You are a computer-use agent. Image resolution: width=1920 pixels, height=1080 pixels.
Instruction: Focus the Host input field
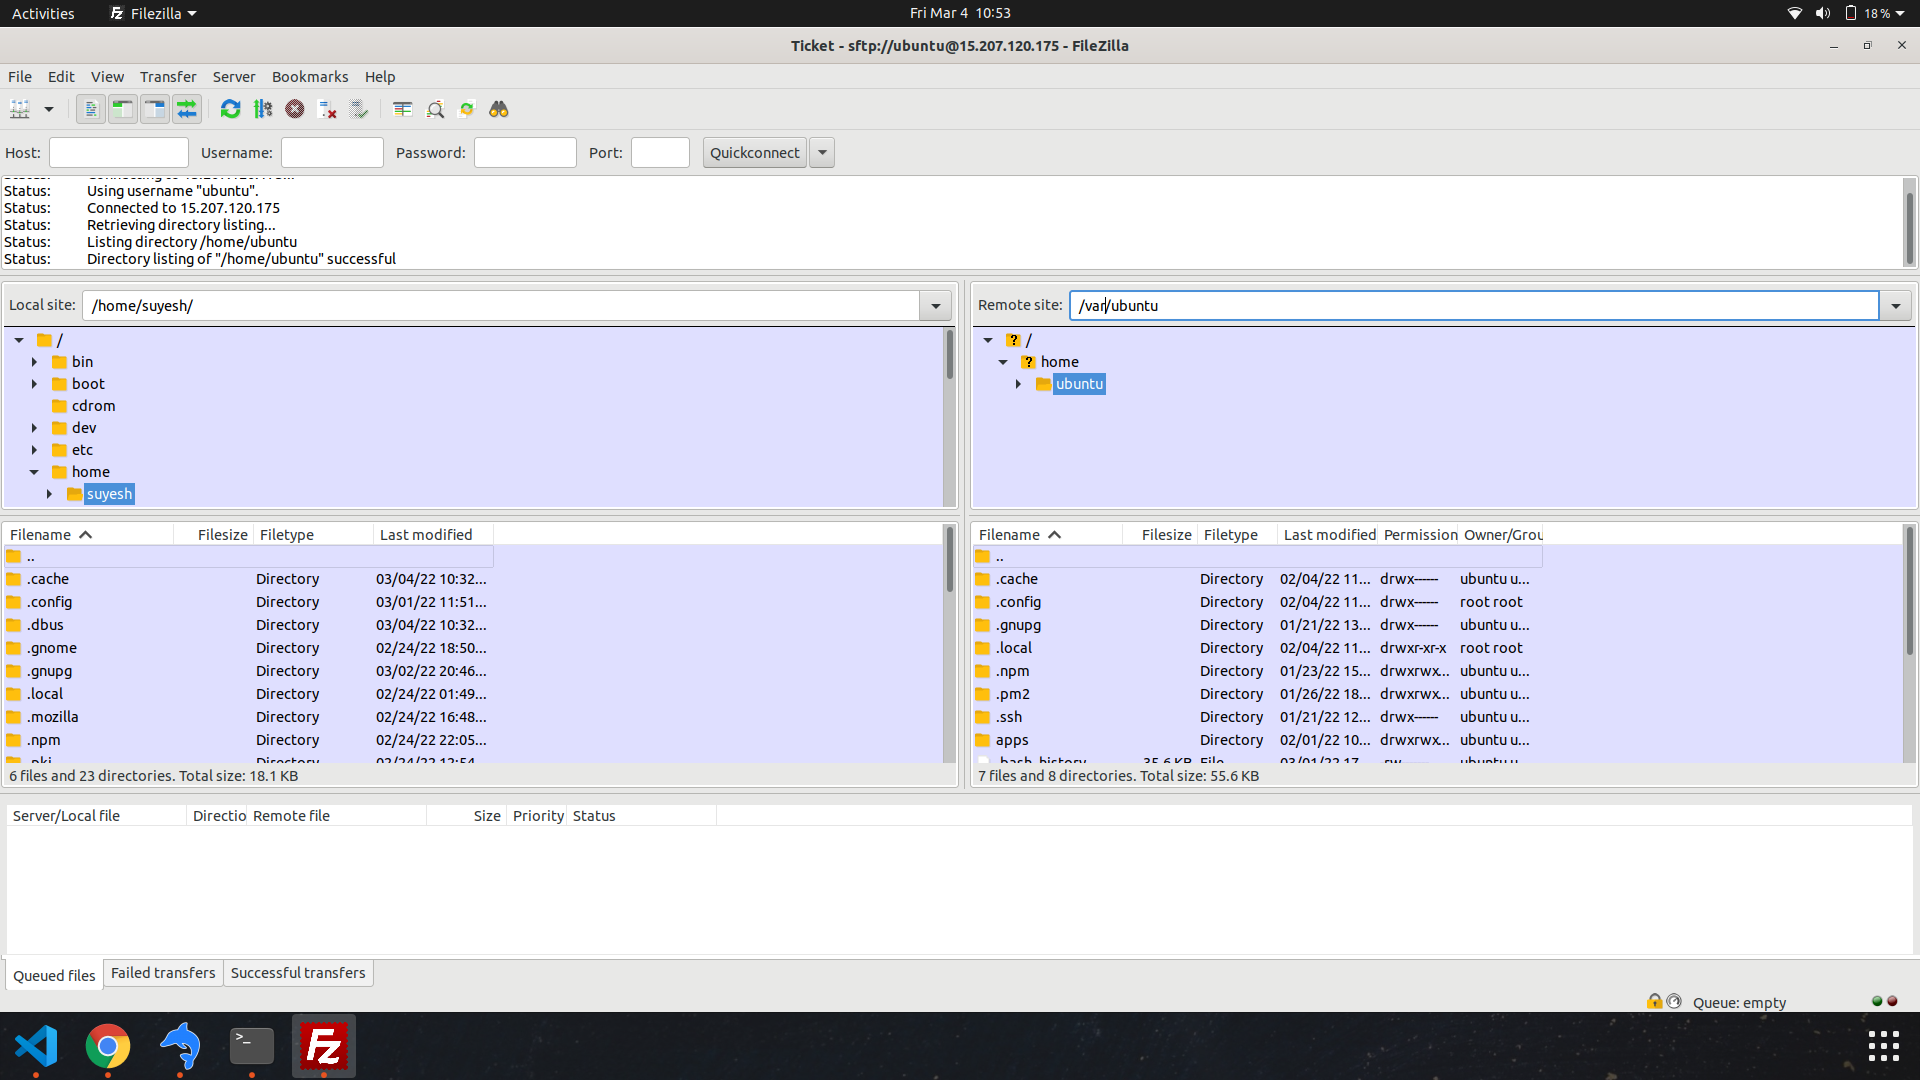pyautogui.click(x=119, y=153)
